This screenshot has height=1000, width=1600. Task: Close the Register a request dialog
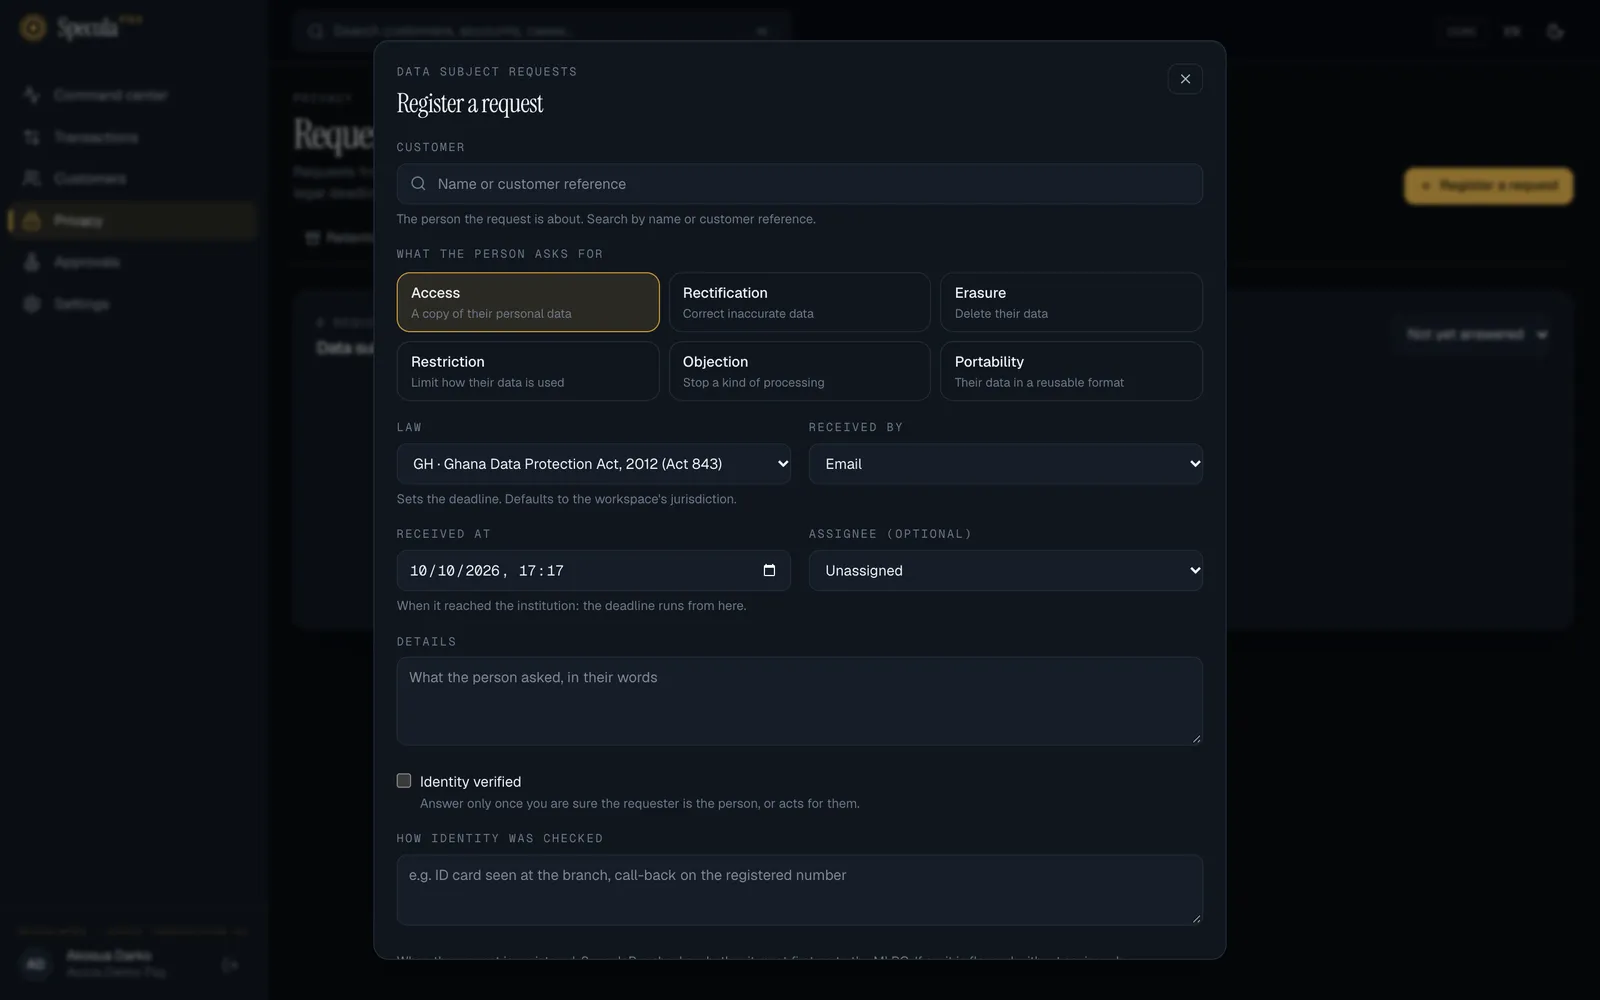click(x=1185, y=79)
